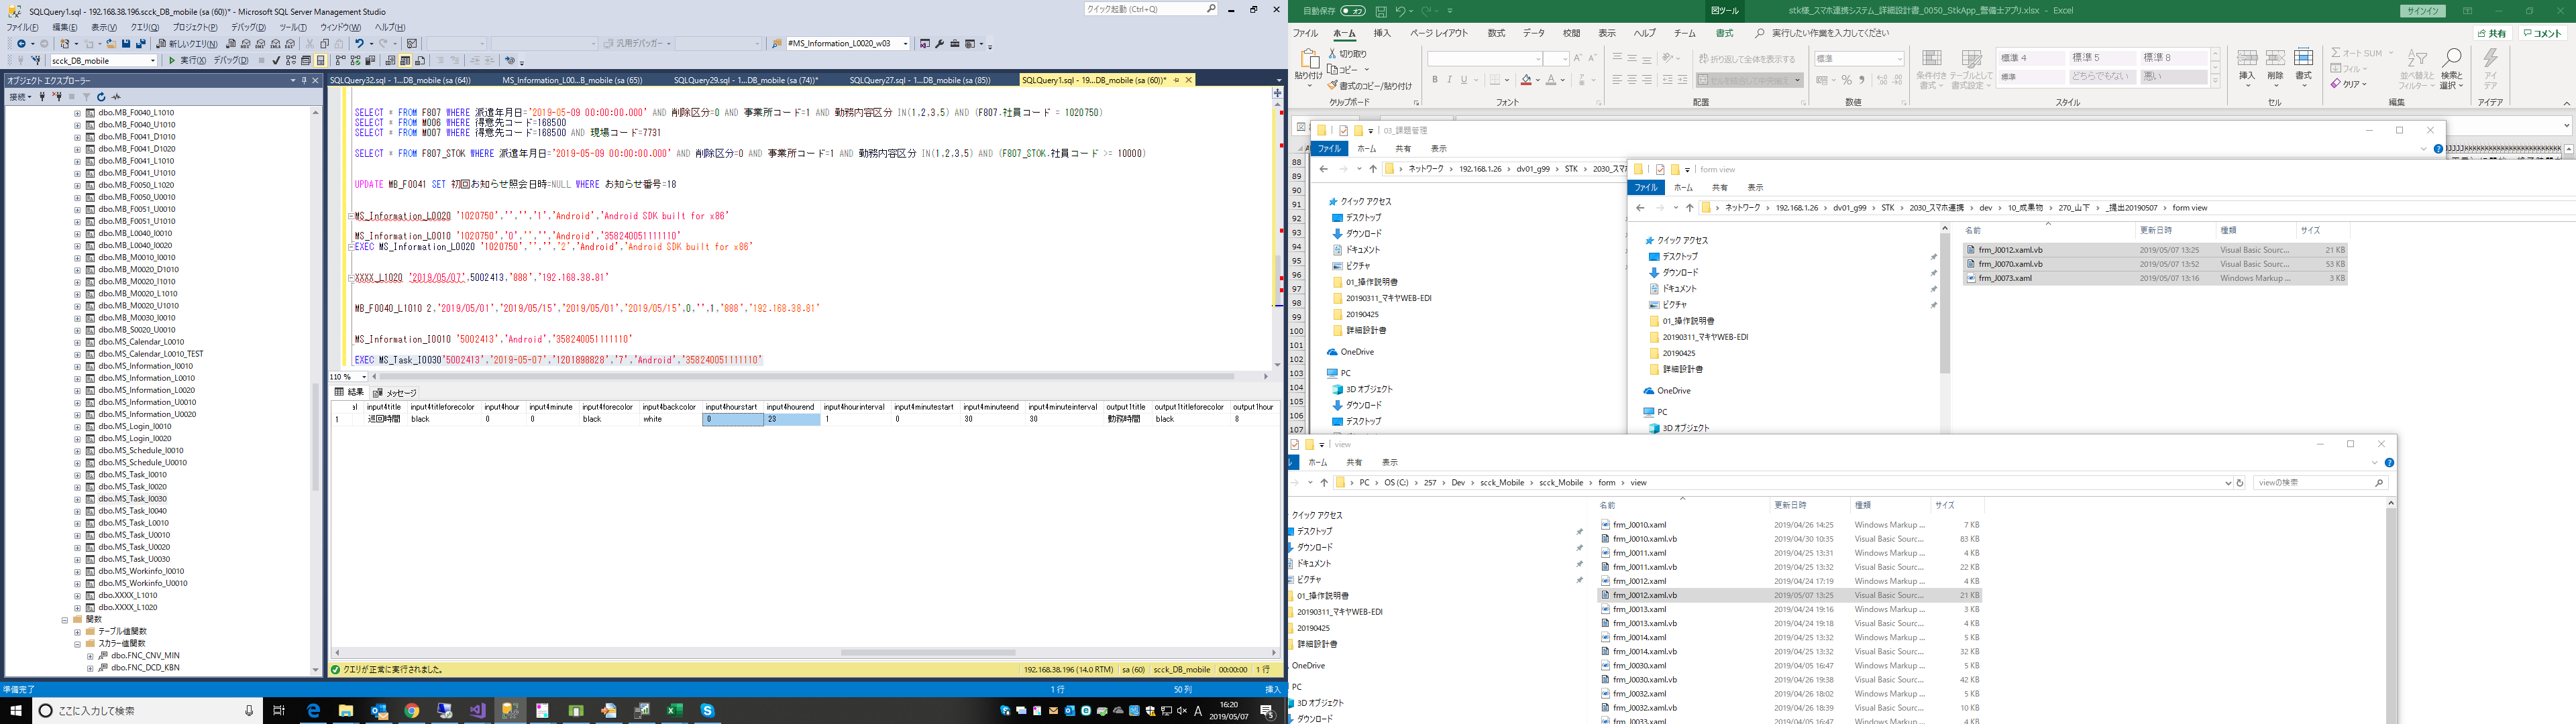Expand dbo.FNC_CNV_MIN function node
This screenshot has width=2576, height=724.
click(x=90, y=656)
